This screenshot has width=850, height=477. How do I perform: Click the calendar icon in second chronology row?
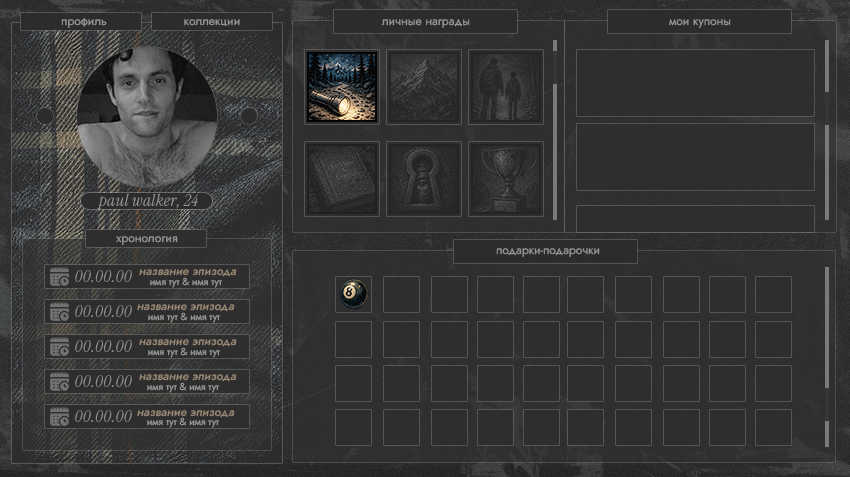[x=59, y=312]
